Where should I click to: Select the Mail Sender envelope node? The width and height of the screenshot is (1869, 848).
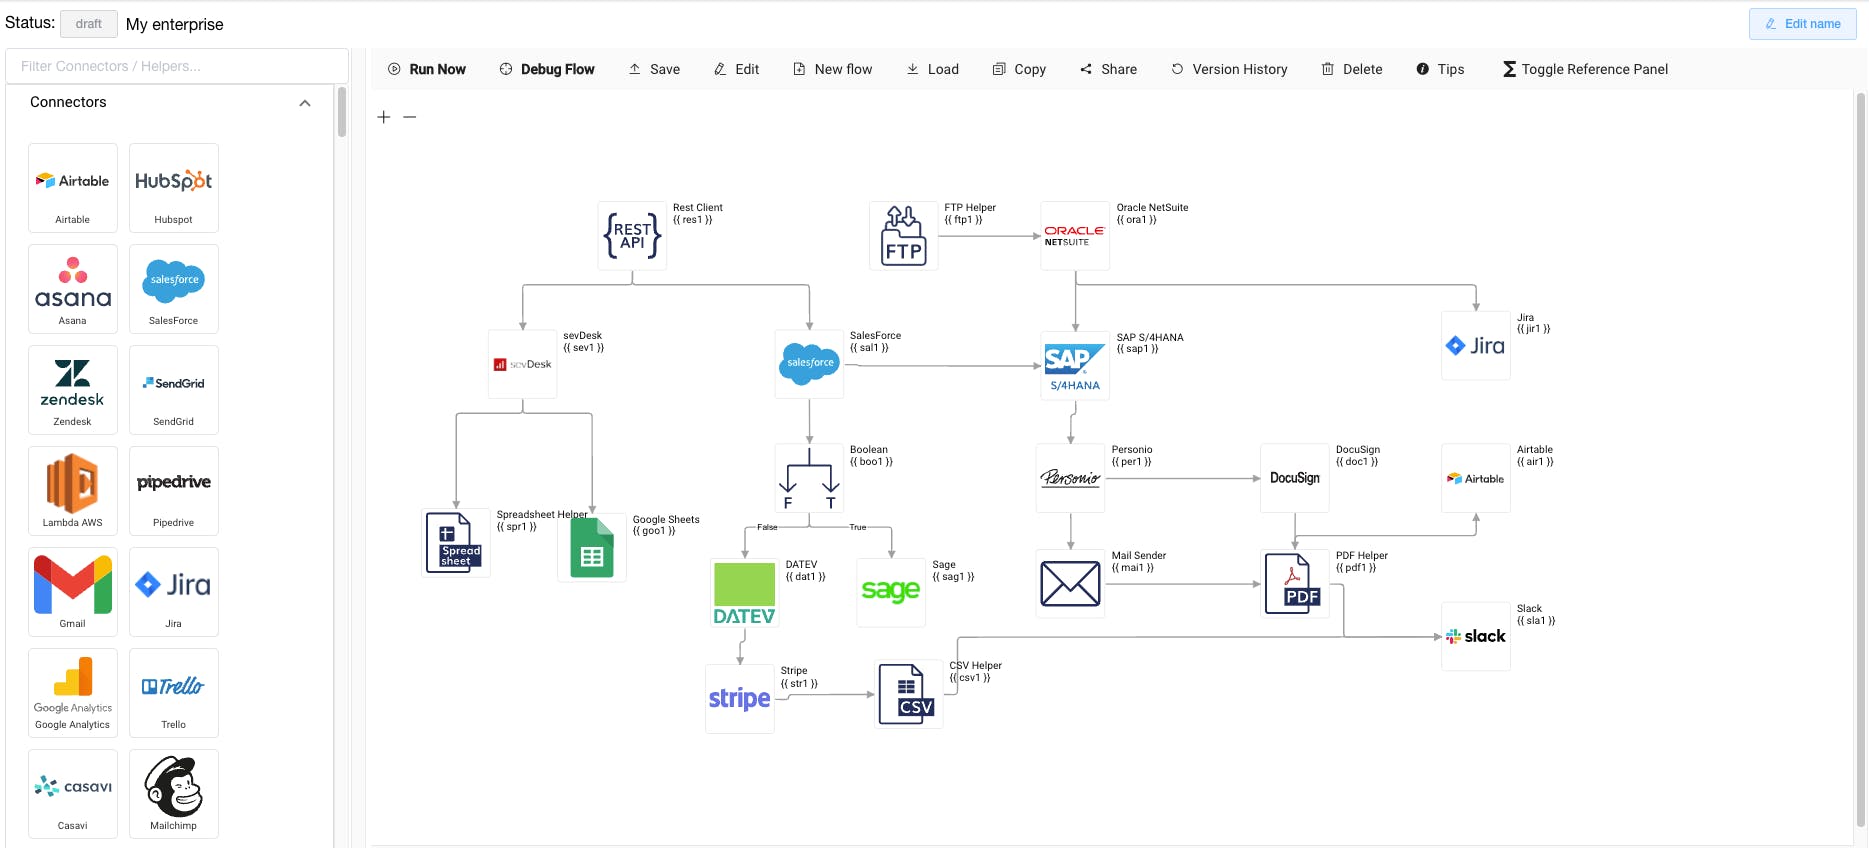[1071, 584]
